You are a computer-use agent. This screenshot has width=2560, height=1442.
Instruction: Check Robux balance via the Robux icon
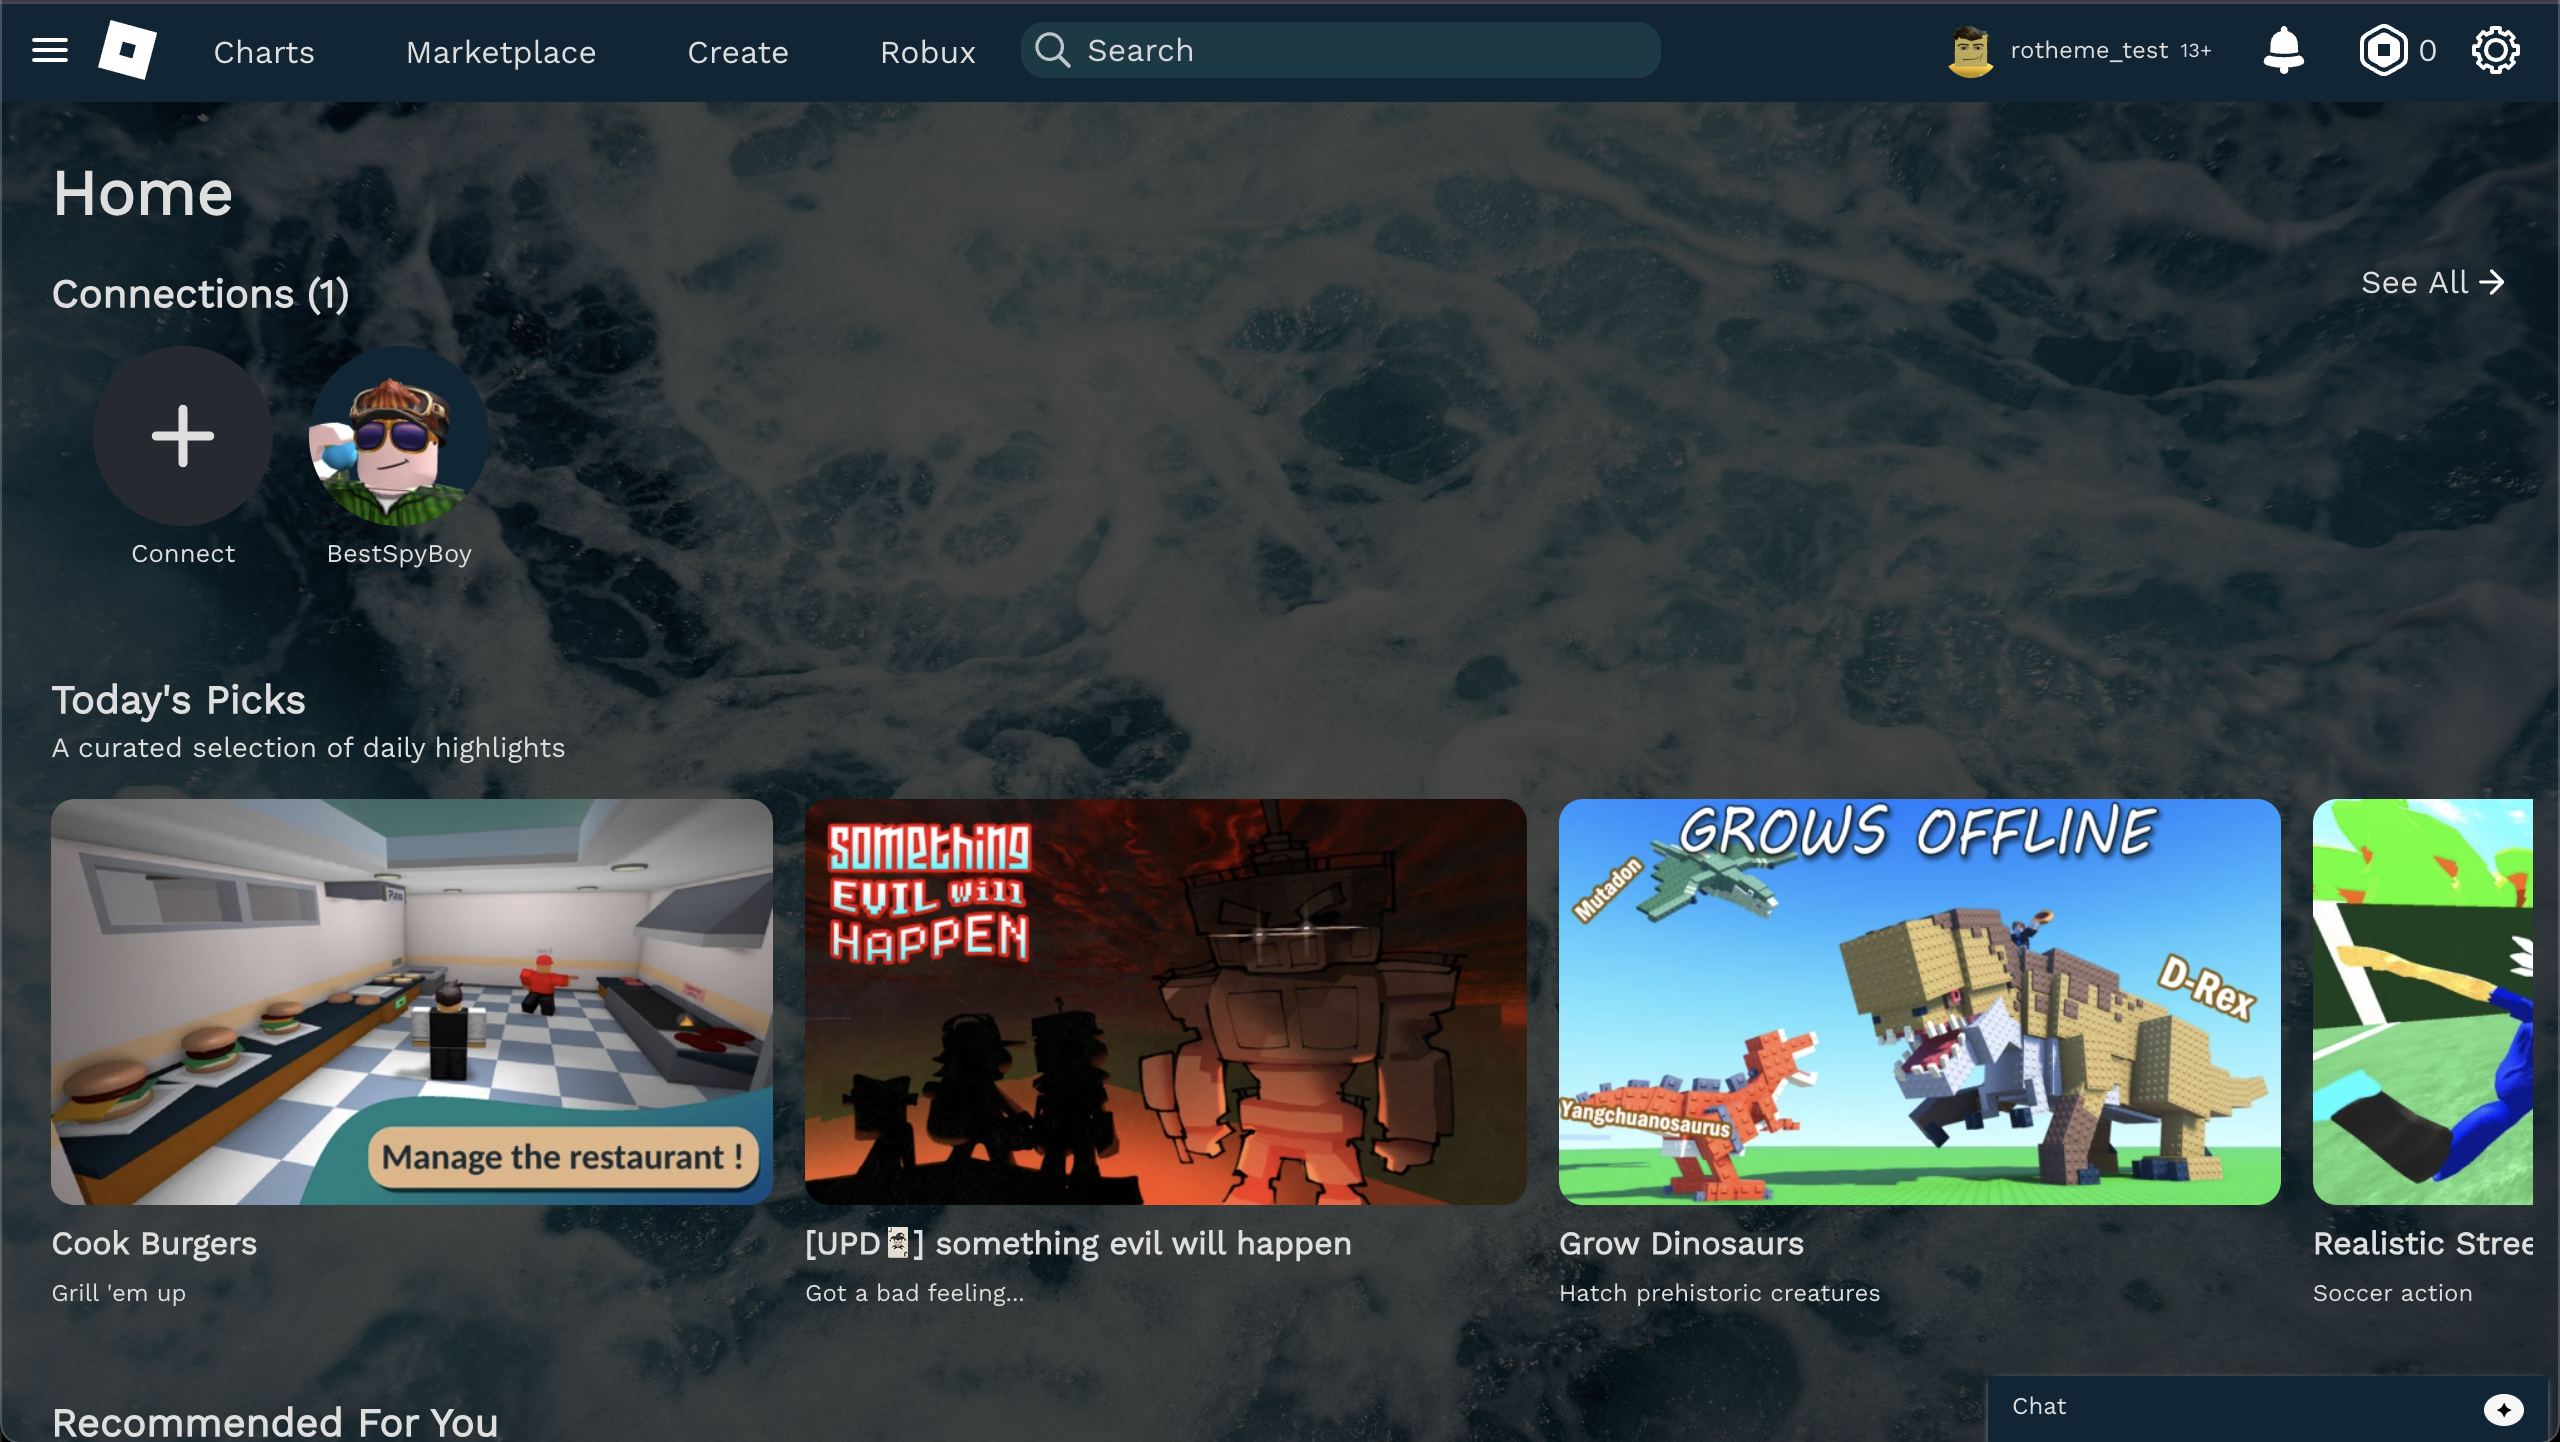tap(2384, 50)
